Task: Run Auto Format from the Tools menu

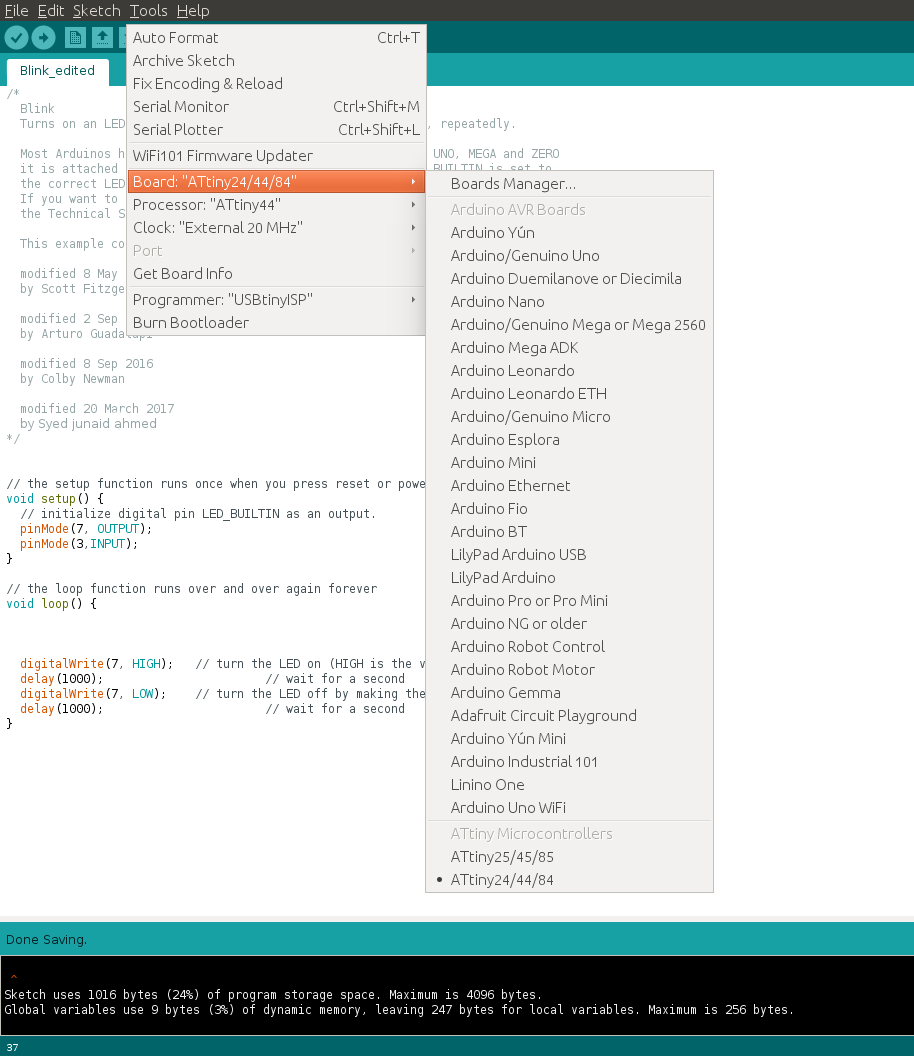Action: [x=175, y=37]
